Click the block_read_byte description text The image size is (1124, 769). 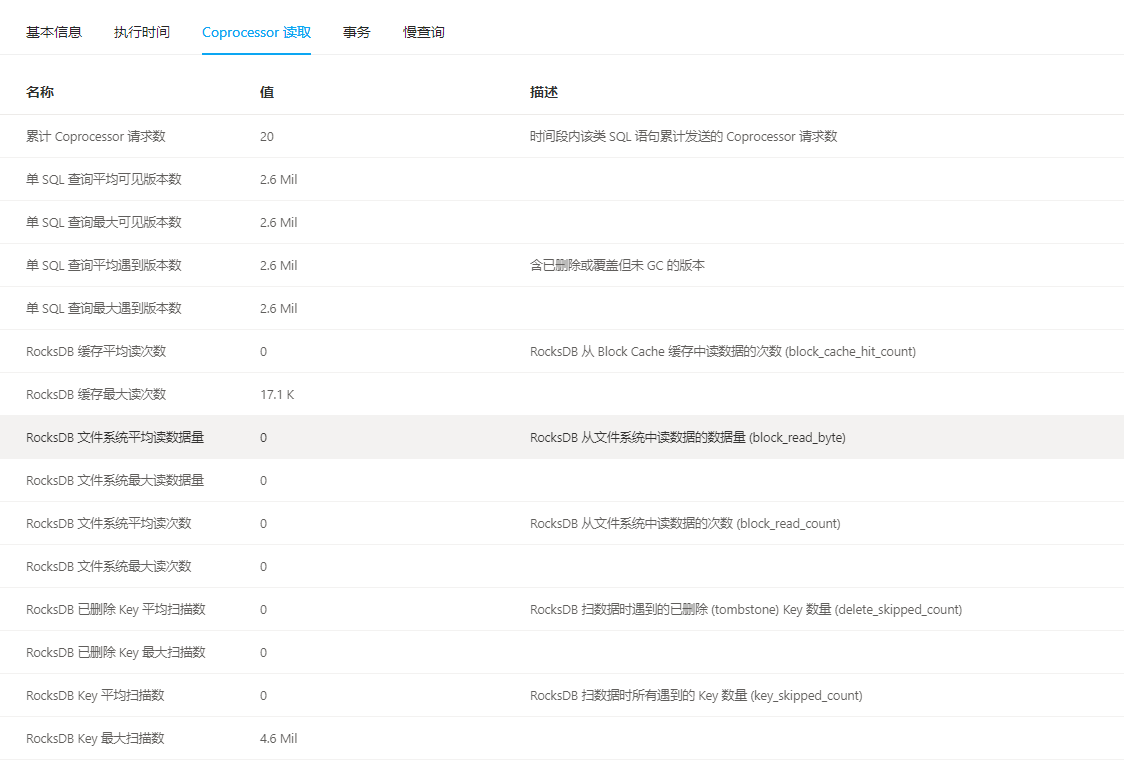pyautogui.click(x=688, y=437)
